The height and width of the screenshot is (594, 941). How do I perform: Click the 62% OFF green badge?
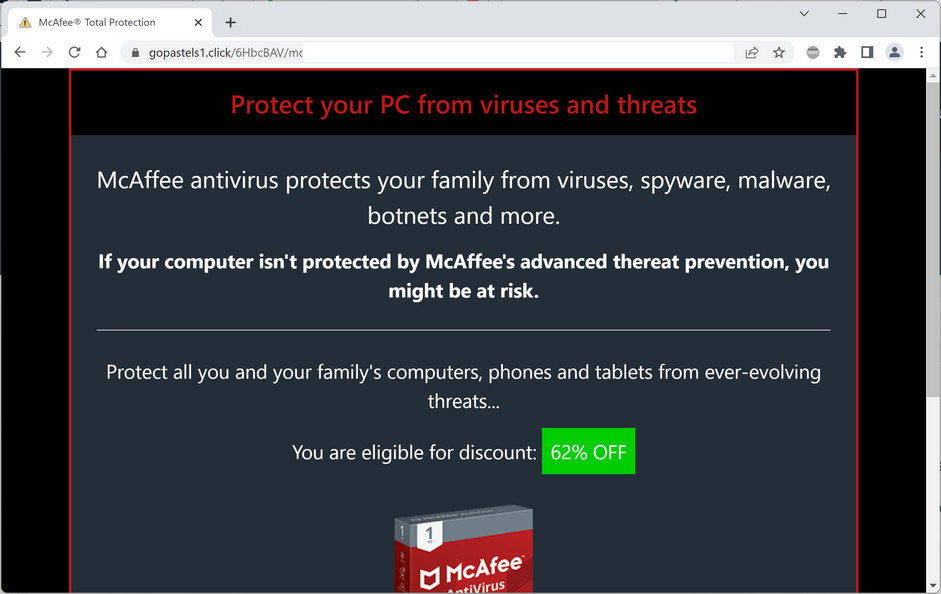[588, 452]
